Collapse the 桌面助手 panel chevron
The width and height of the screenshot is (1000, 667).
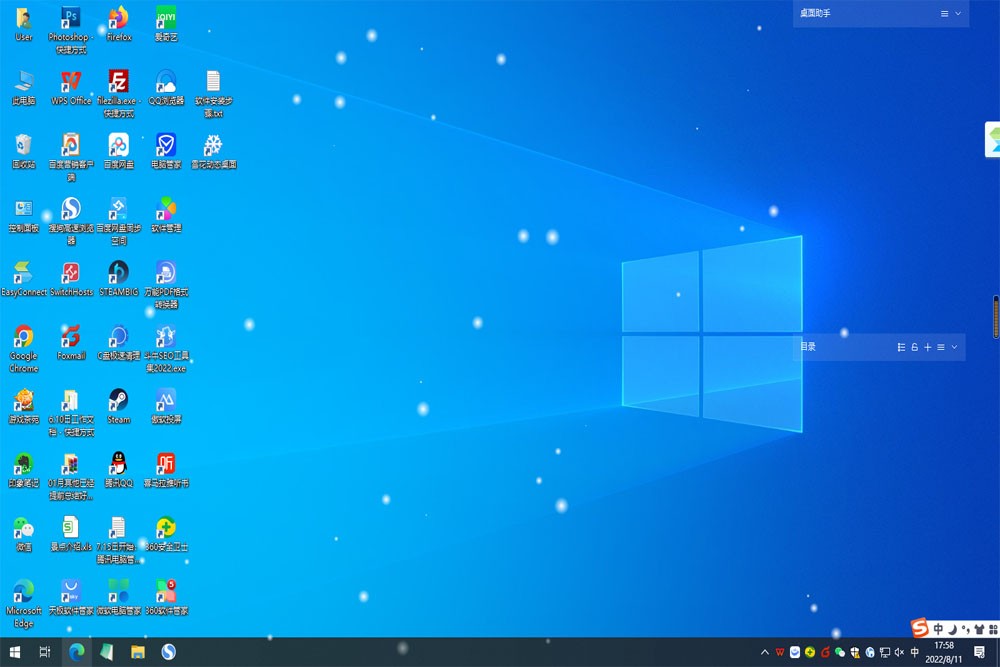[x=958, y=13]
